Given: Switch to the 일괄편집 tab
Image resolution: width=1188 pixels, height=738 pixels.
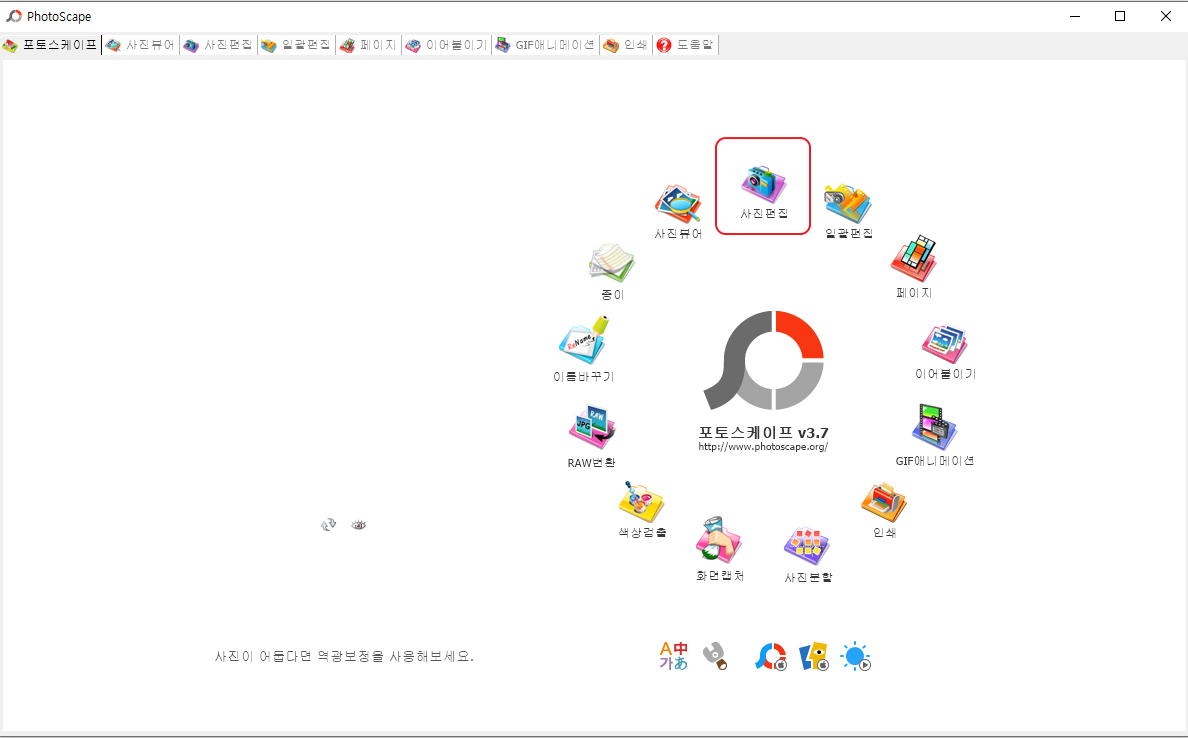Looking at the screenshot, I should (x=296, y=45).
